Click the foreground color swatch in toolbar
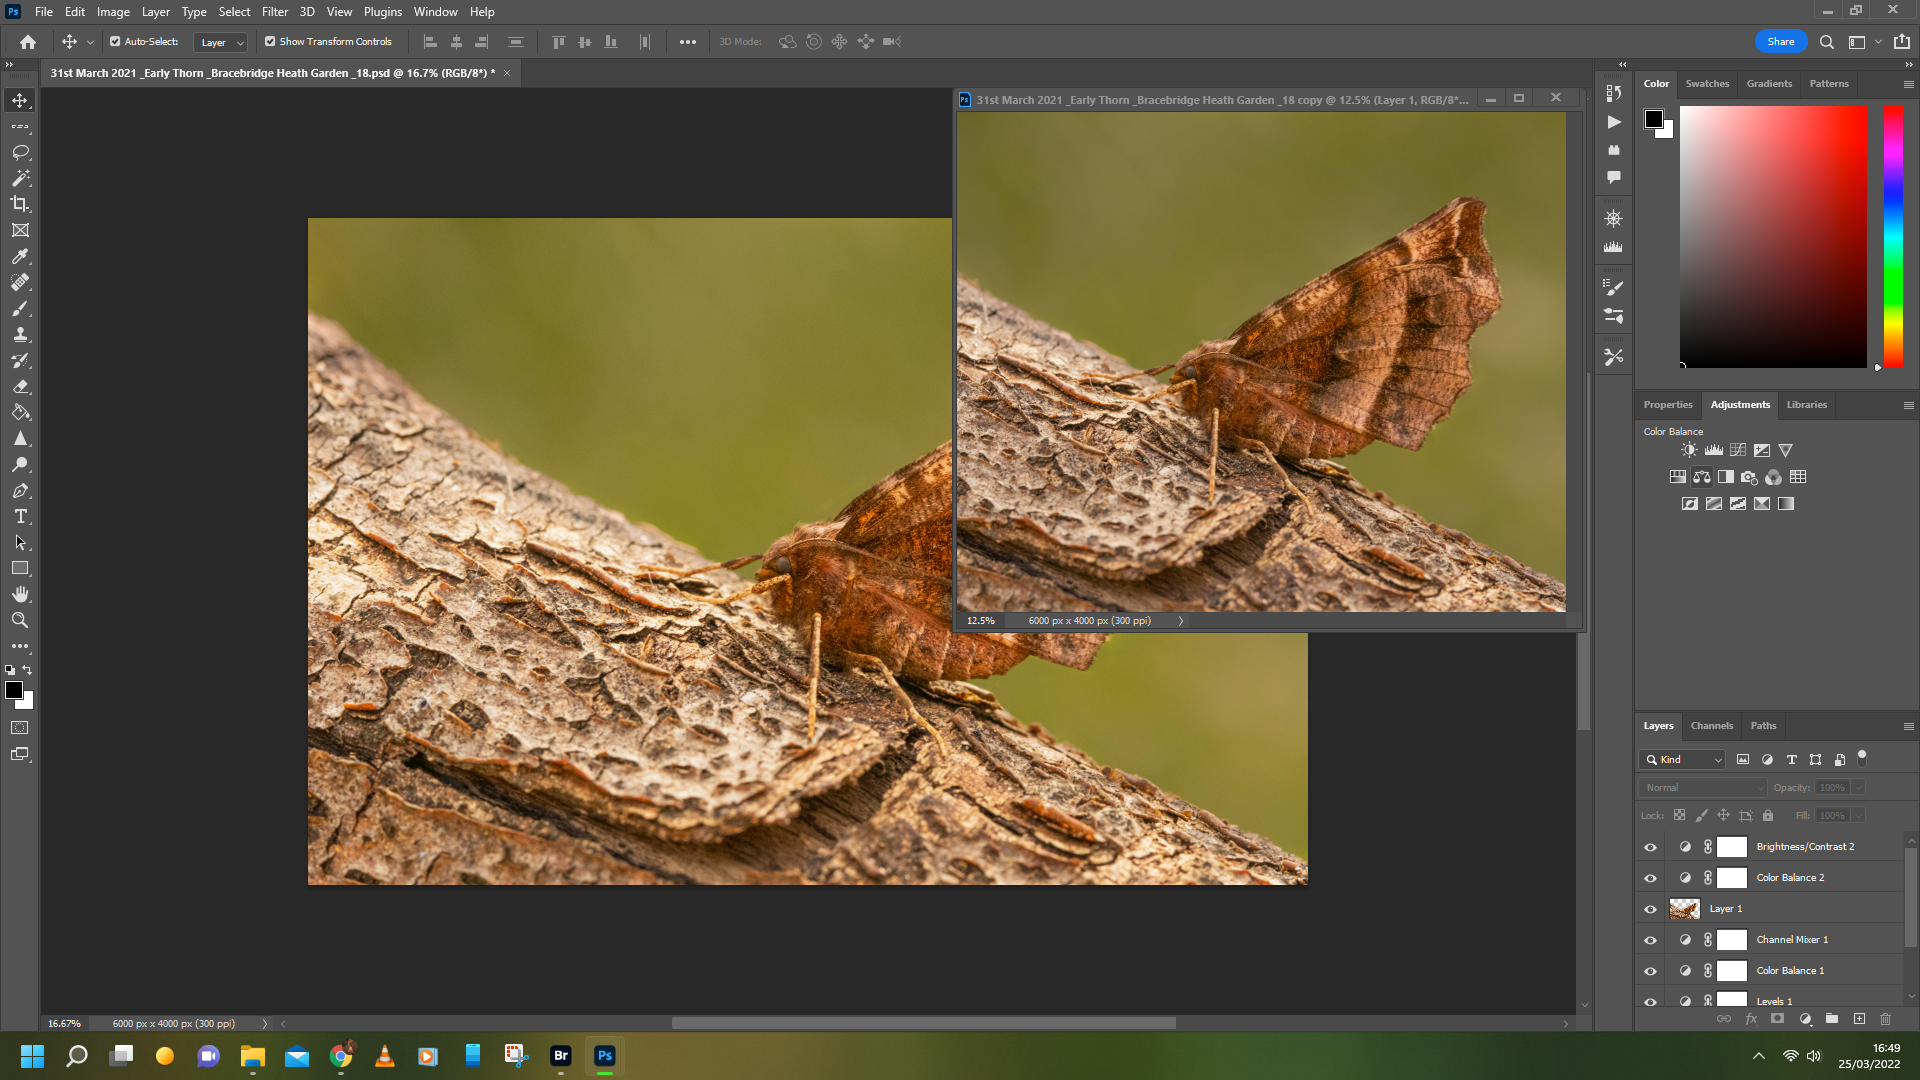 (14, 690)
